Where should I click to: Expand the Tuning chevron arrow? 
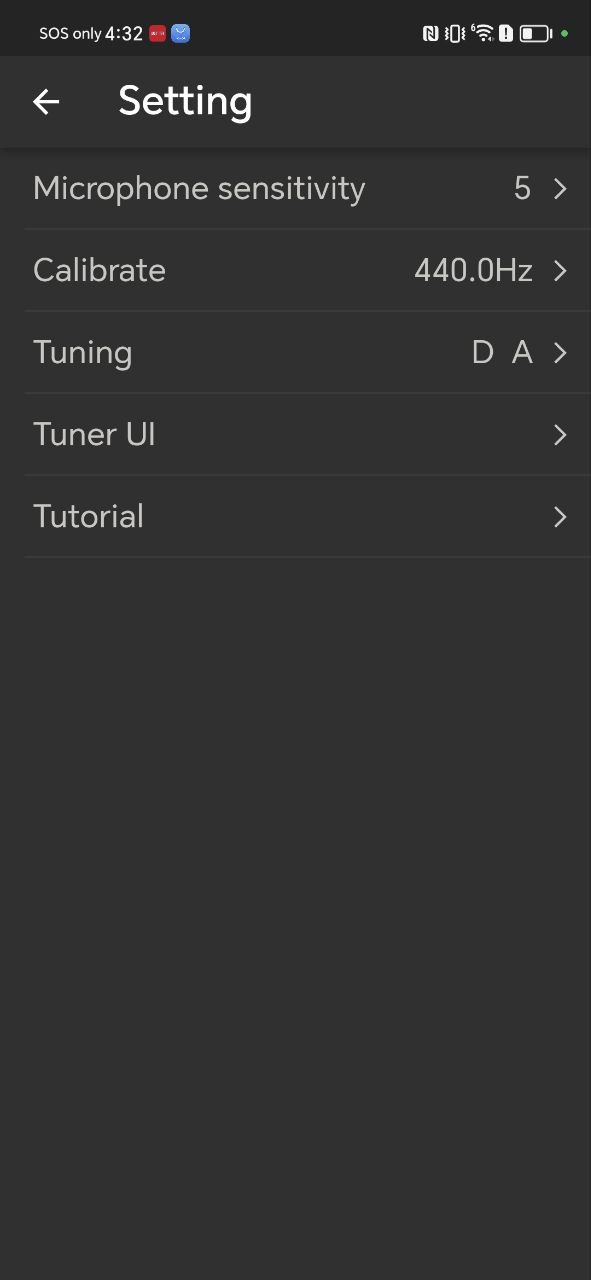click(560, 353)
